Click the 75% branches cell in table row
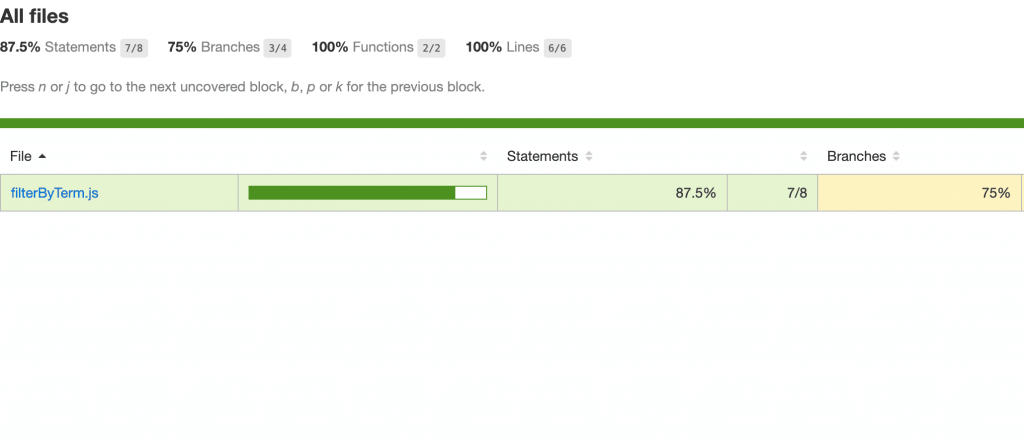Image resolution: width=1024 pixels, height=446 pixels. pos(995,193)
